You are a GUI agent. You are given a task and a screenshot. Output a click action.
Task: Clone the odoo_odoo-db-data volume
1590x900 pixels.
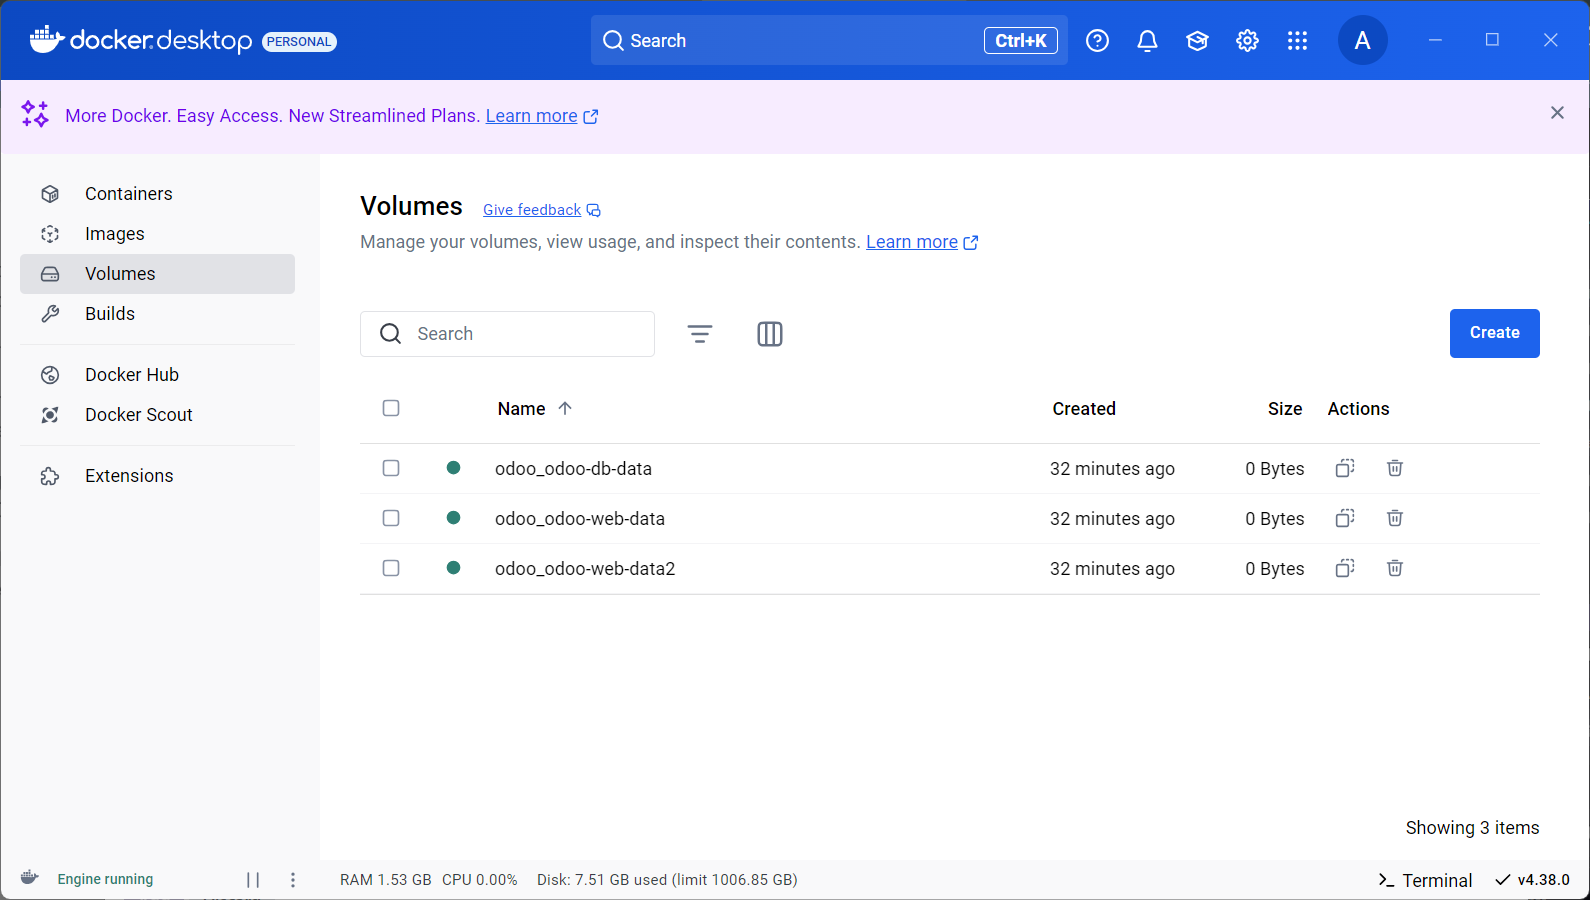(x=1345, y=468)
